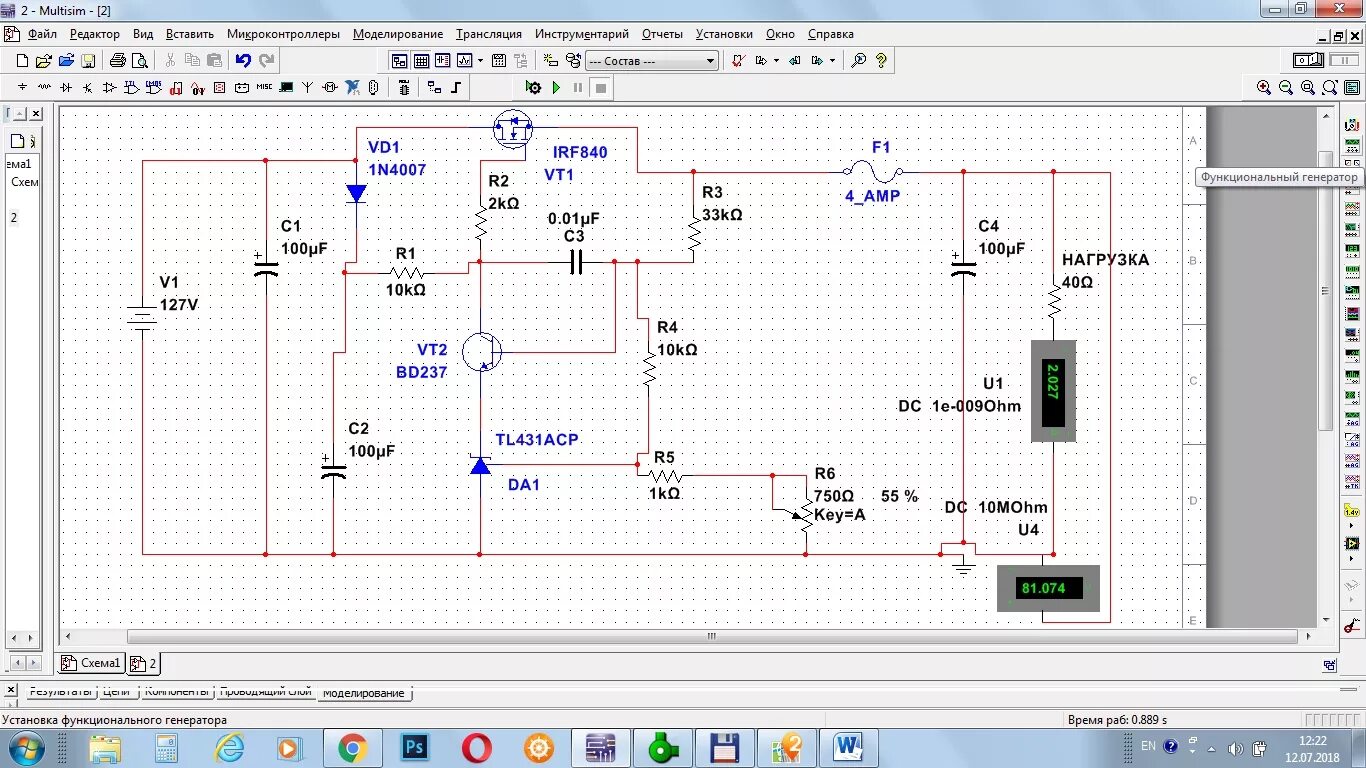Open the Результаты tab

60,692
